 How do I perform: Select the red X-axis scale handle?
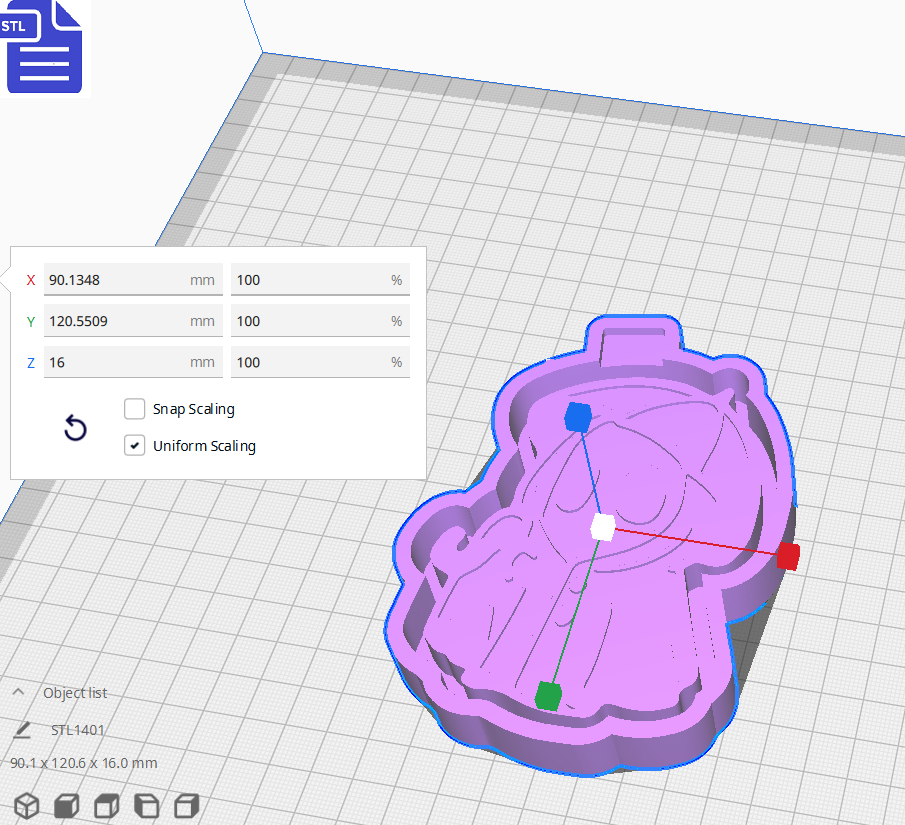787,556
